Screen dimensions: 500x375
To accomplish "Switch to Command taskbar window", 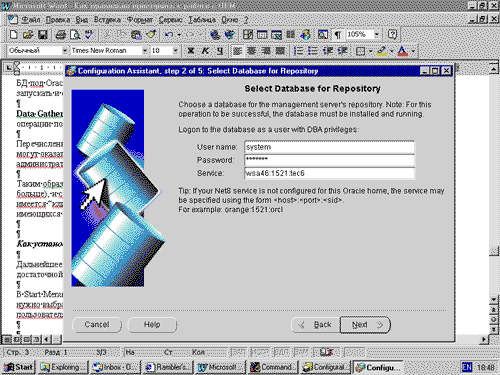I will (273, 367).
